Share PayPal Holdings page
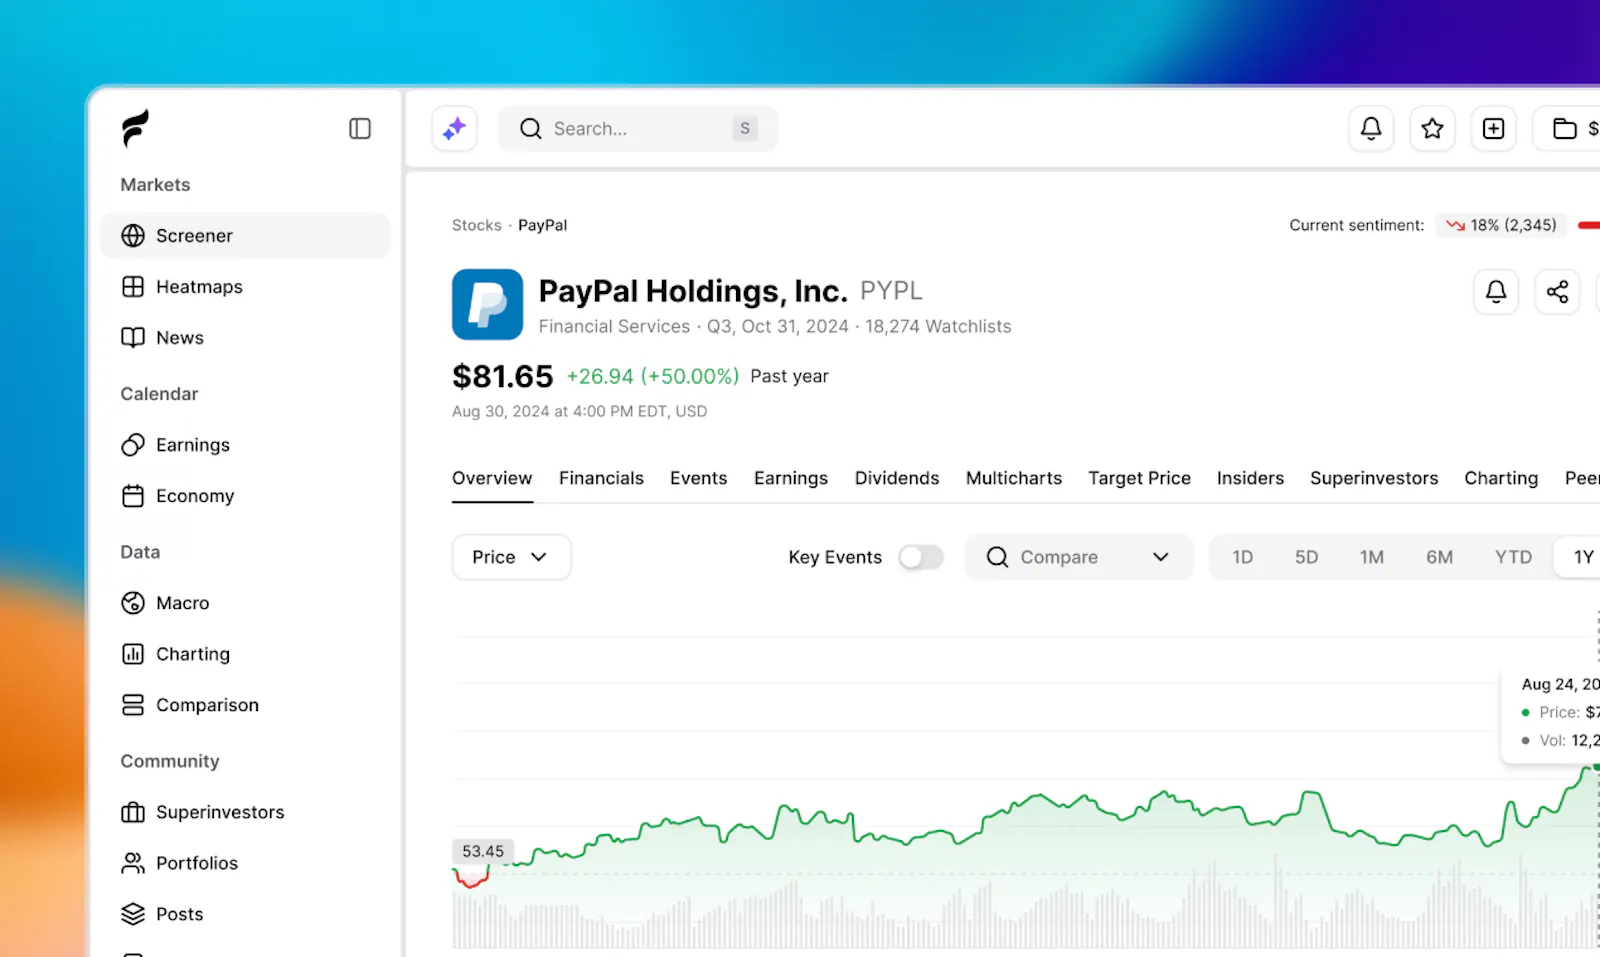 click(1557, 292)
